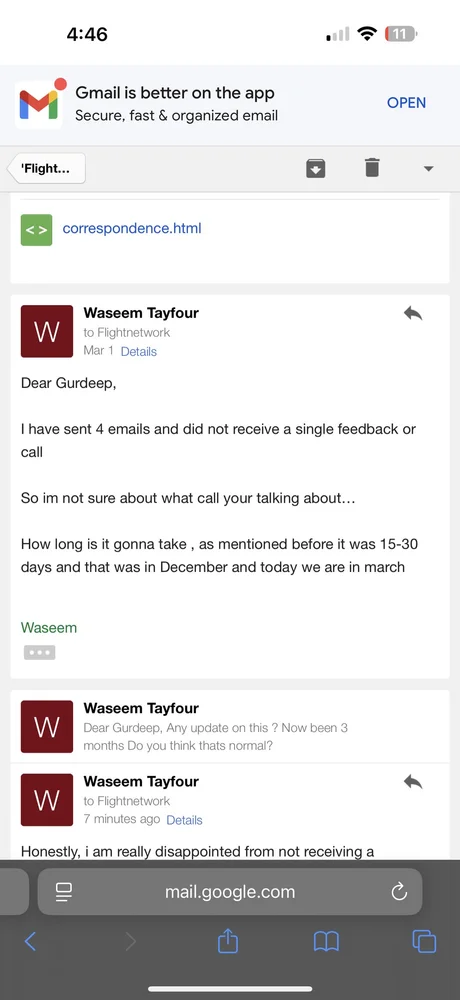Show Details of 7 minutes ago message

coord(184,820)
